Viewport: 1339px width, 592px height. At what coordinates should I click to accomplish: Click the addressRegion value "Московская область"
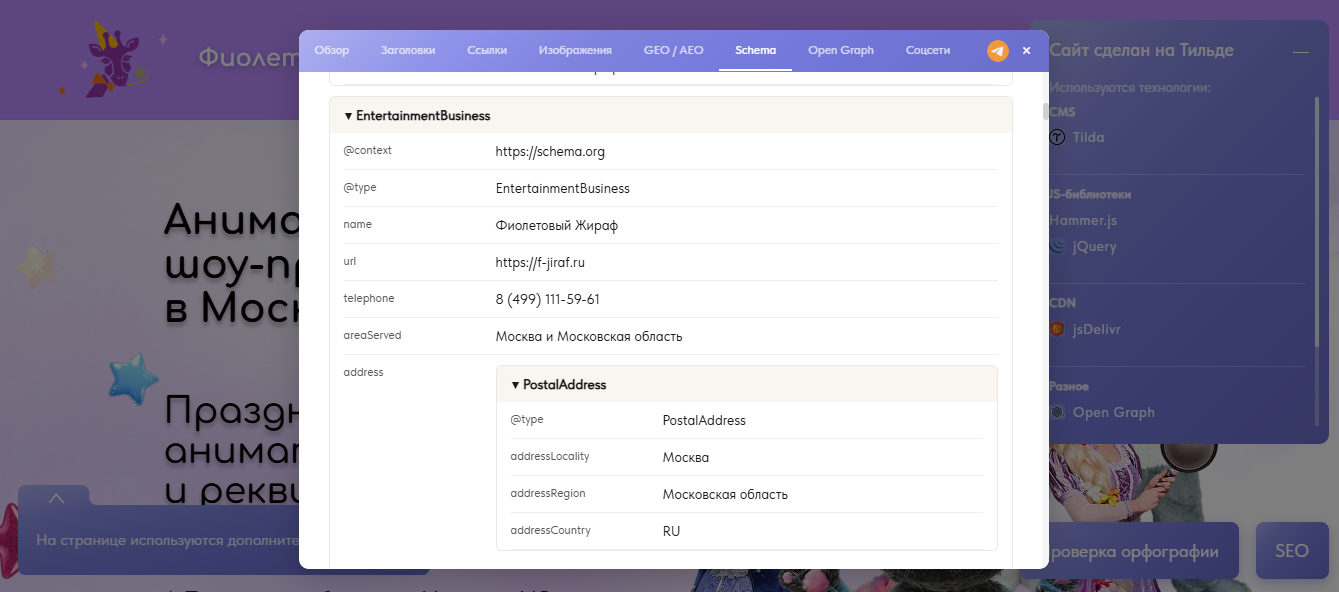[x=725, y=495]
